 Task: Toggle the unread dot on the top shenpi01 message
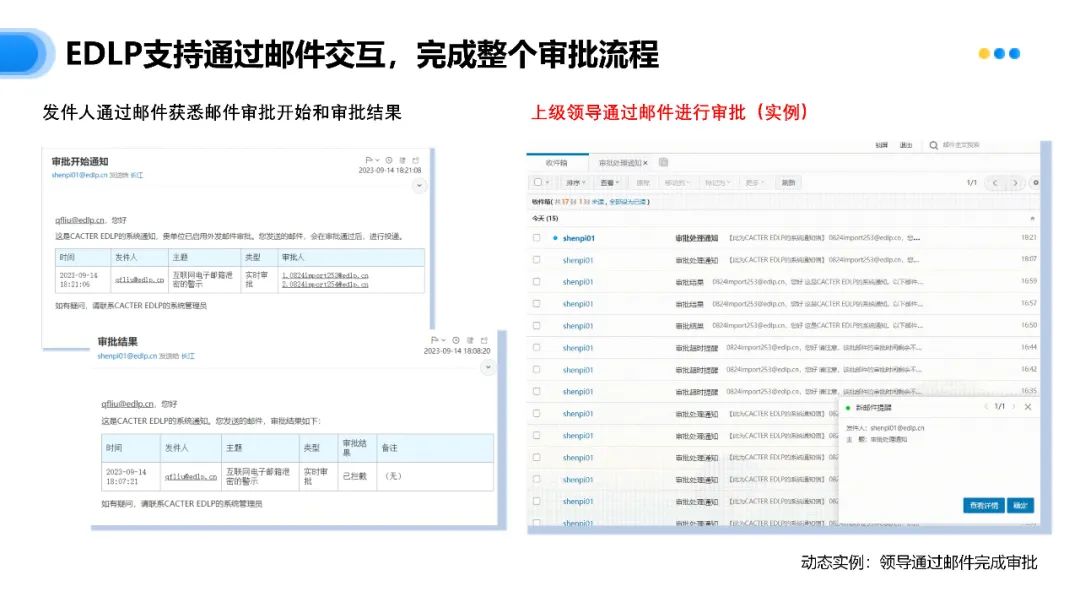[555, 238]
